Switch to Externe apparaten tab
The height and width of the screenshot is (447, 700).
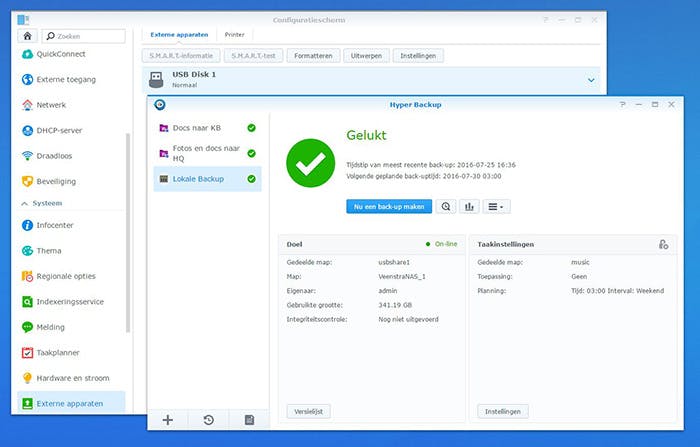[179, 34]
